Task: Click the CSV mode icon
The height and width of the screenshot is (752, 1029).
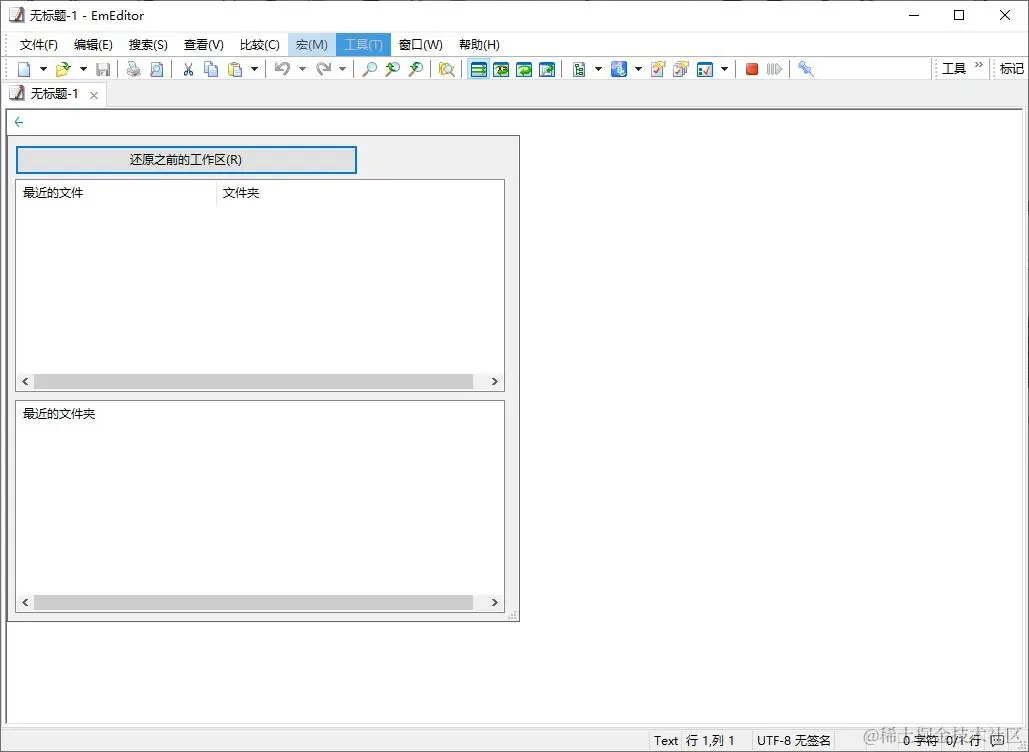Action: (579, 69)
